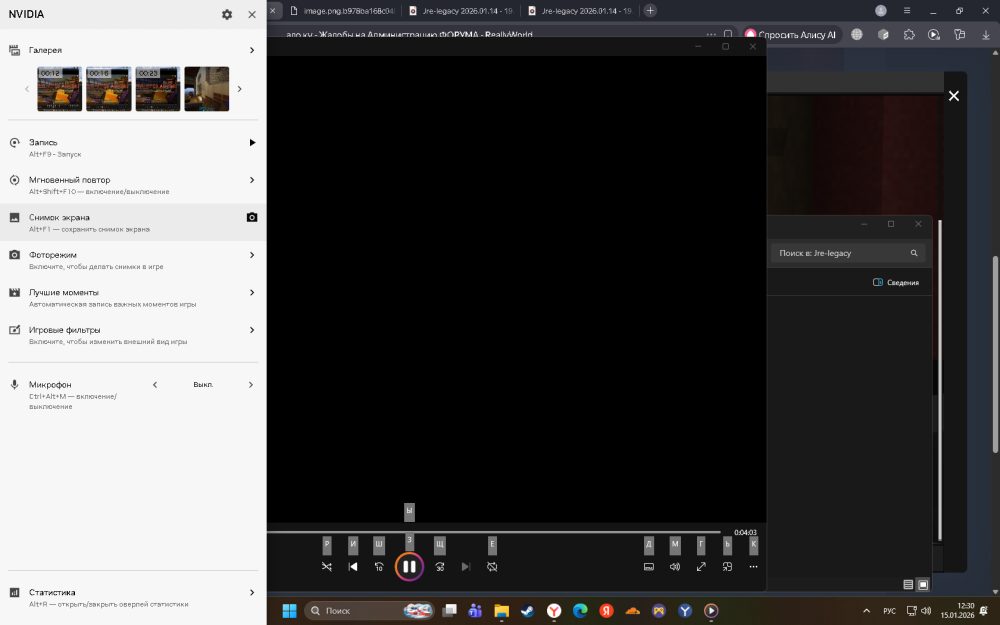Click the video seek bar
Screen dimensions: 1000x625
494,532
